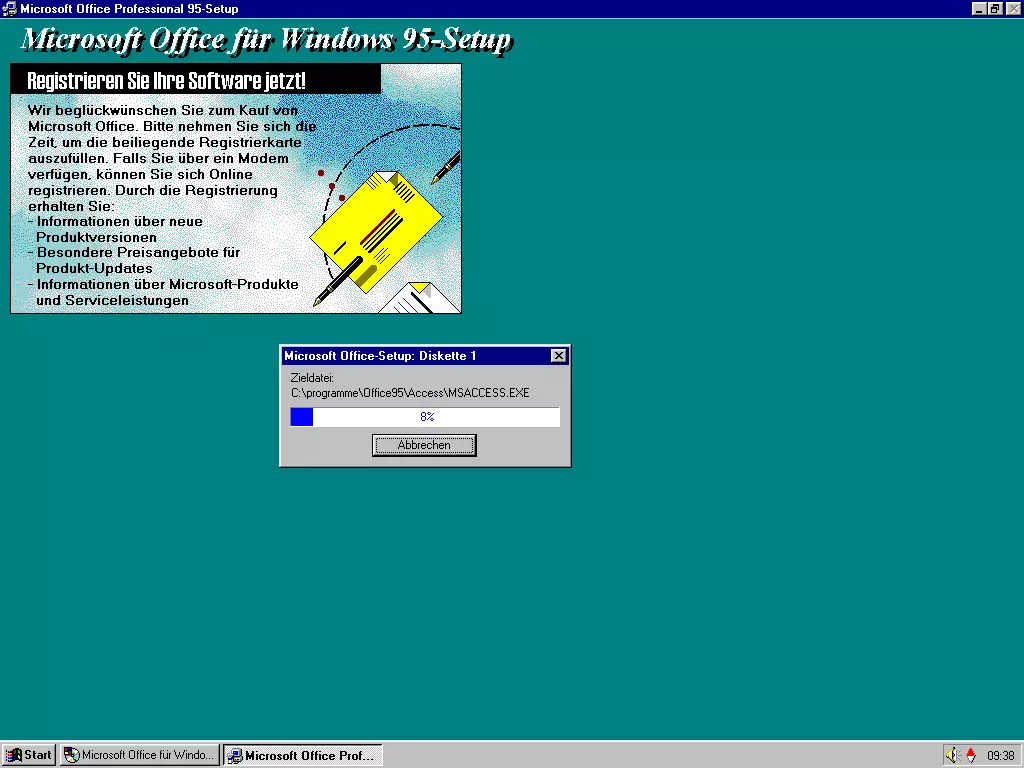Screen dimensions: 1024x768
Task: Click the line und Serviceleistungen
Action: click(112, 300)
